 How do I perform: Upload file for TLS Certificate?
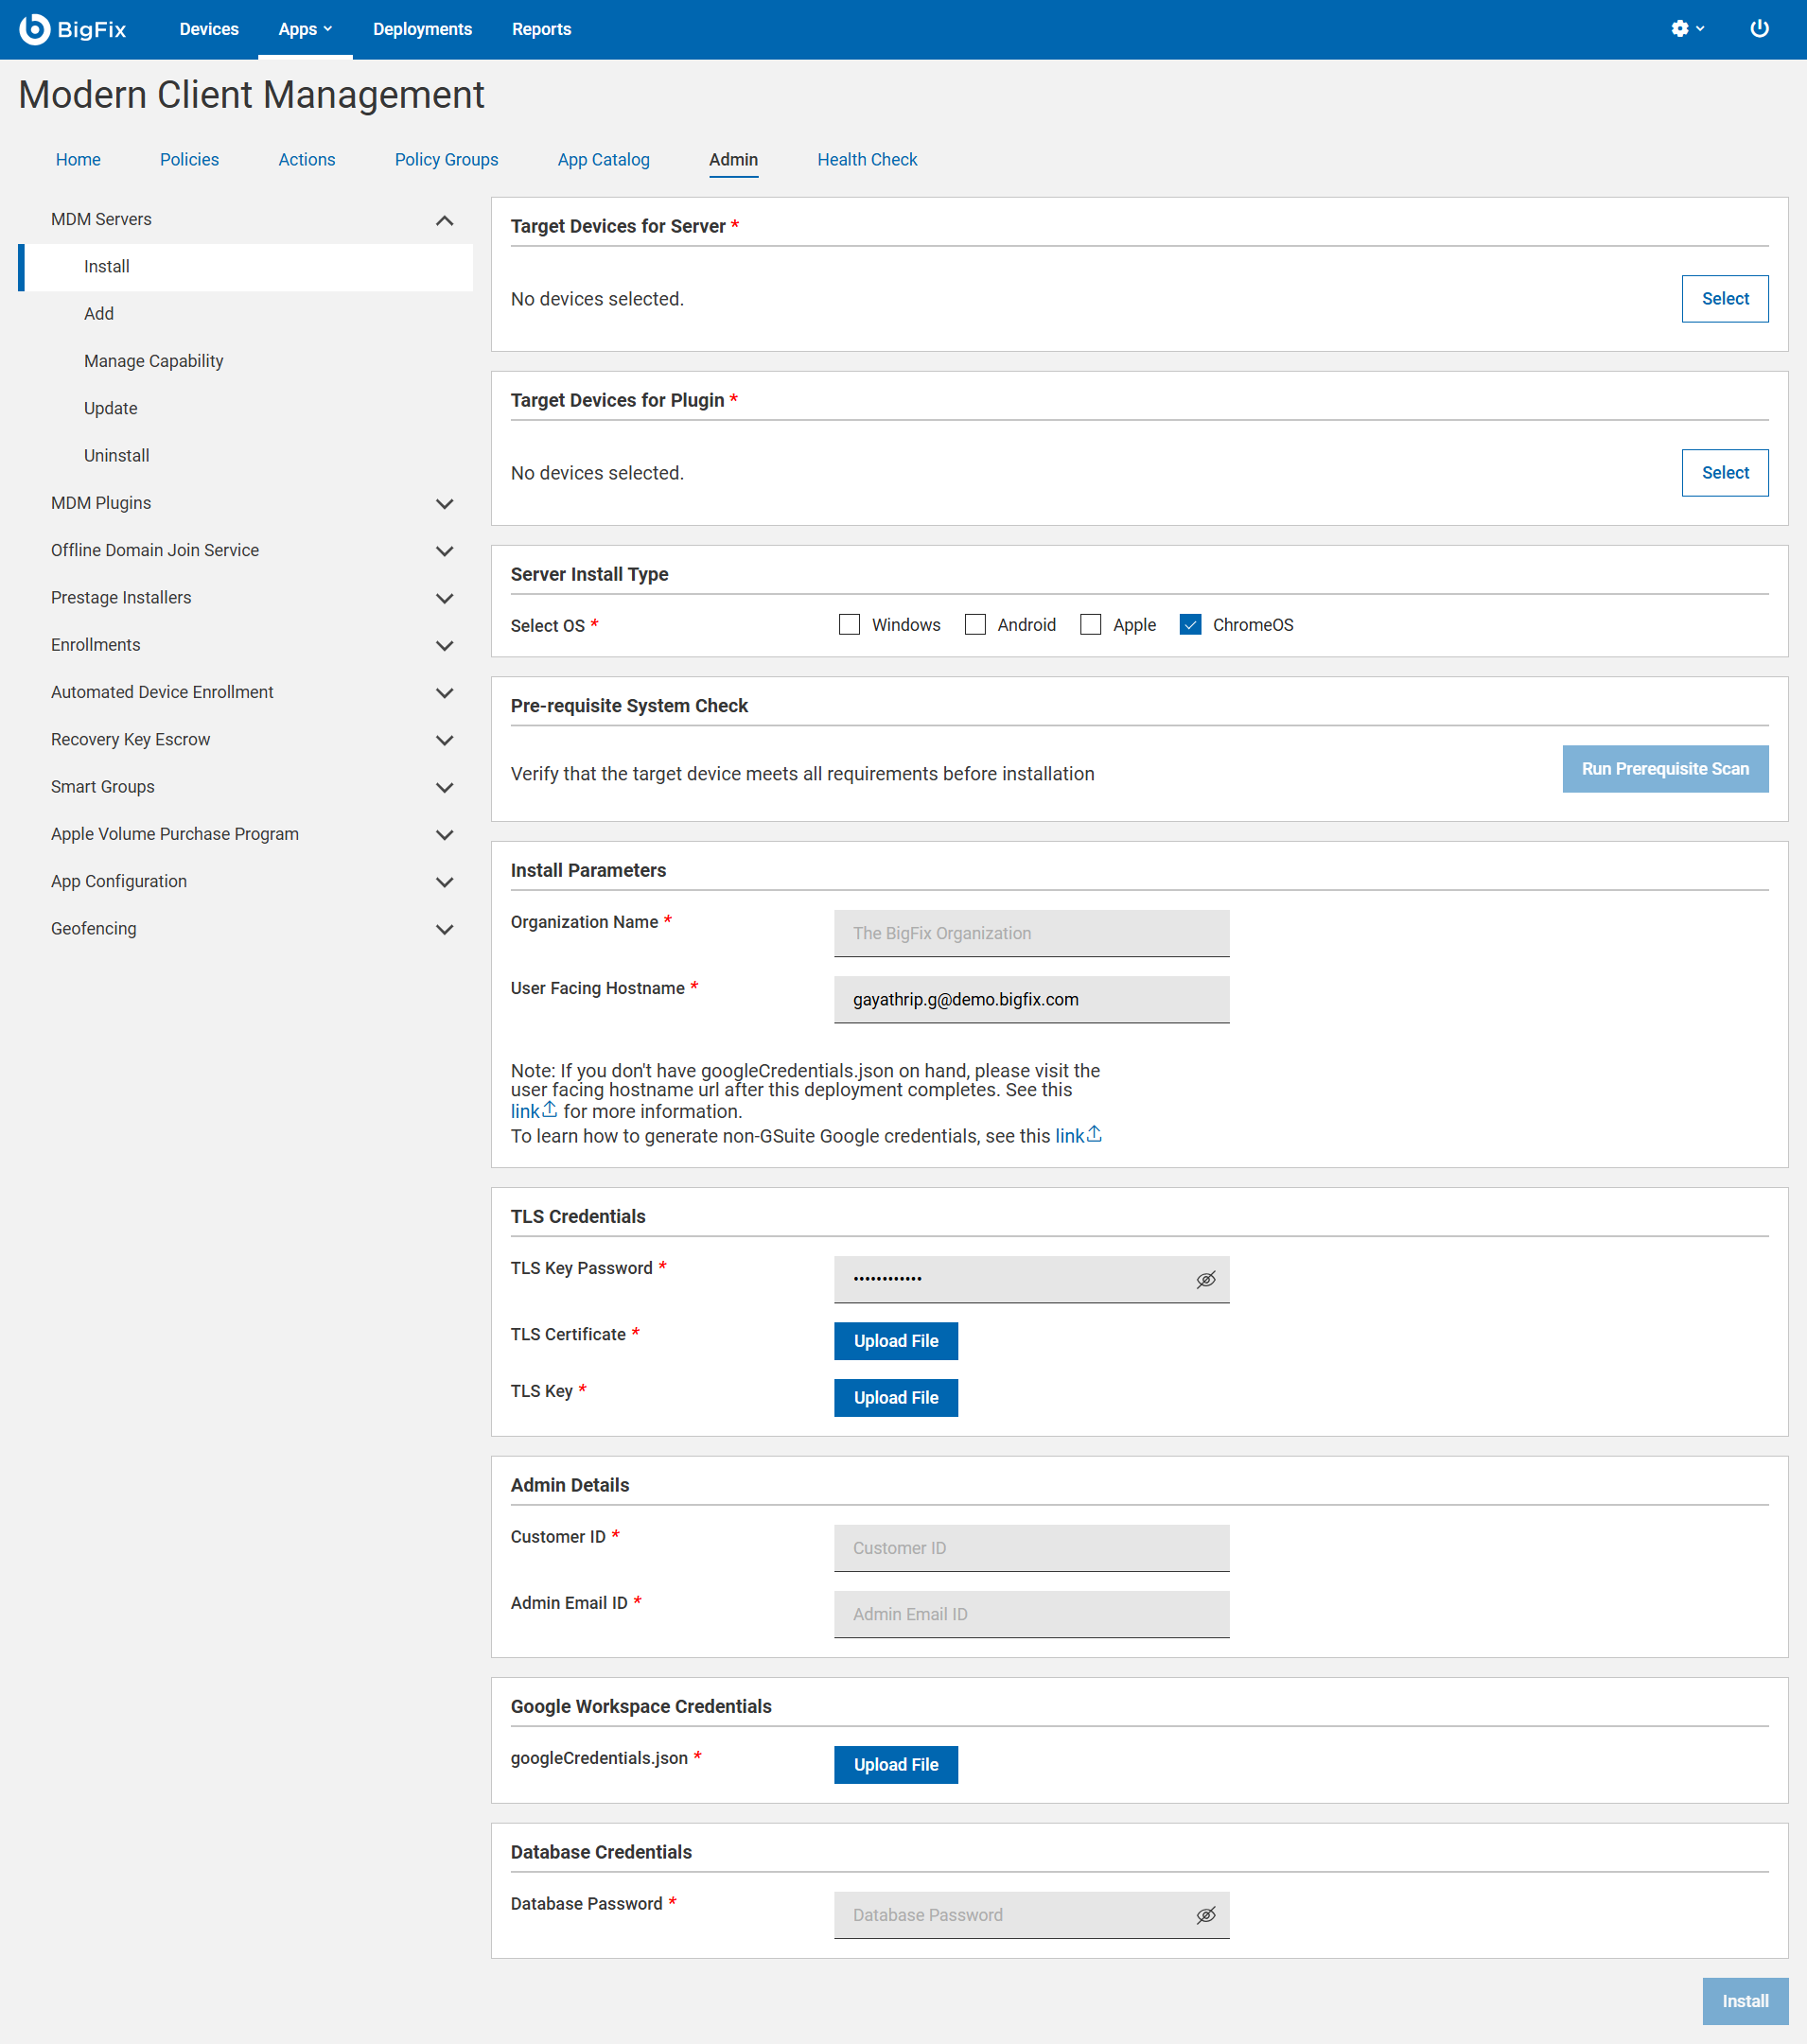(895, 1341)
